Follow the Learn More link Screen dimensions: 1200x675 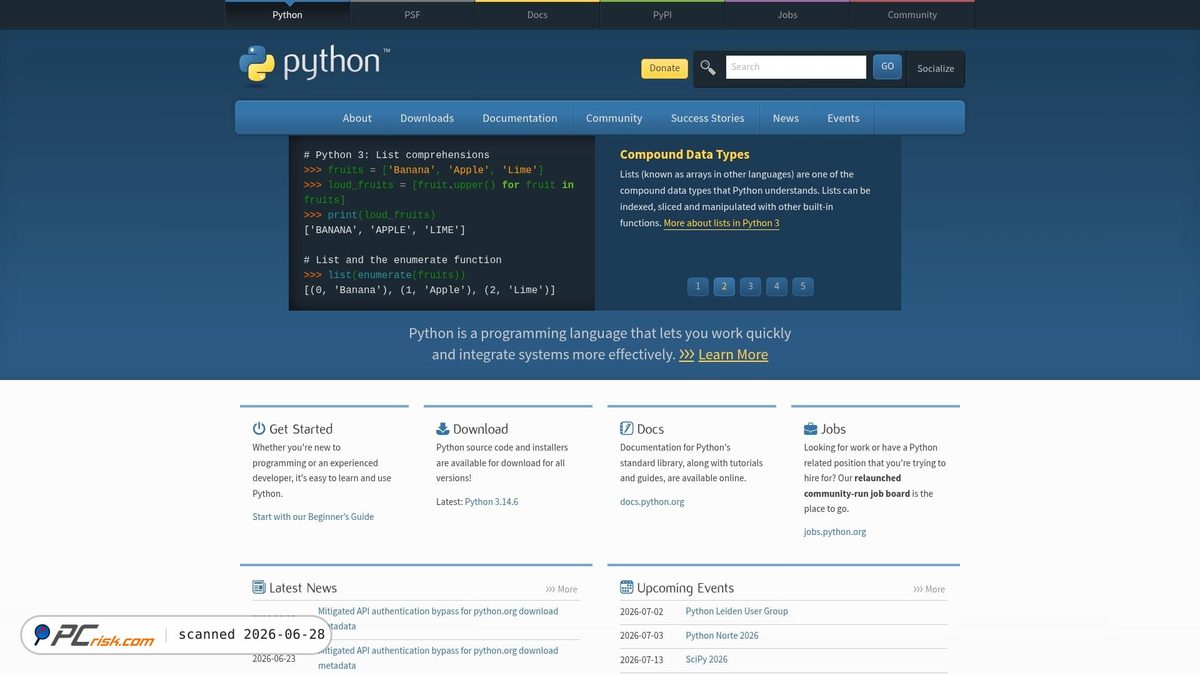coord(733,355)
